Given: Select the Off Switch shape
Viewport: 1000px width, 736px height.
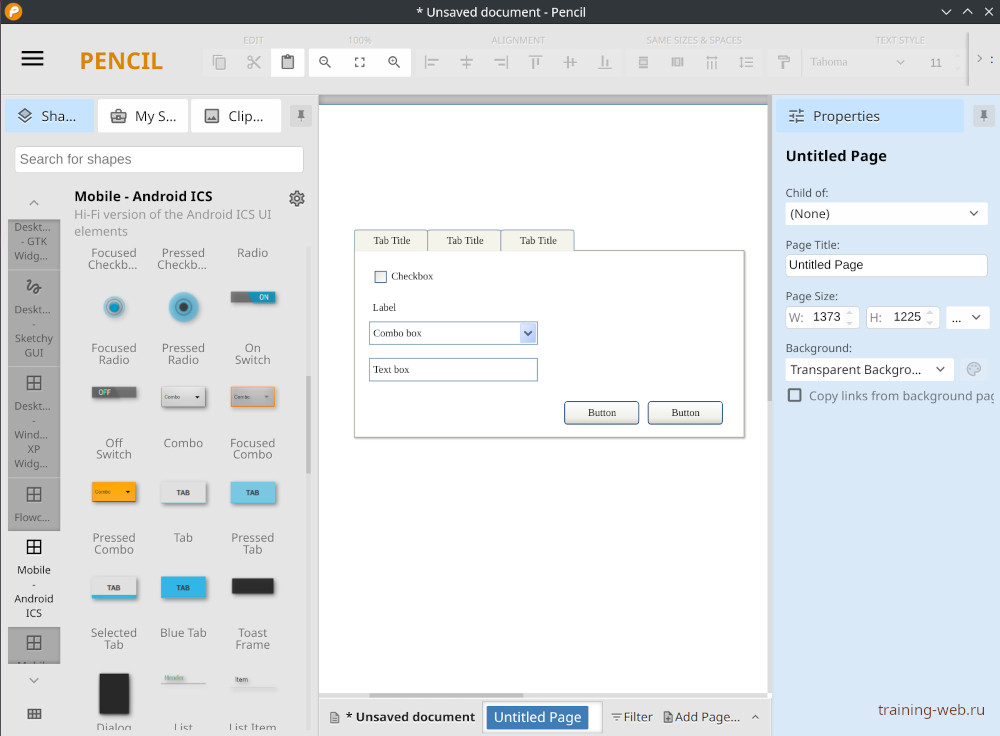Looking at the screenshot, I should tap(114, 392).
